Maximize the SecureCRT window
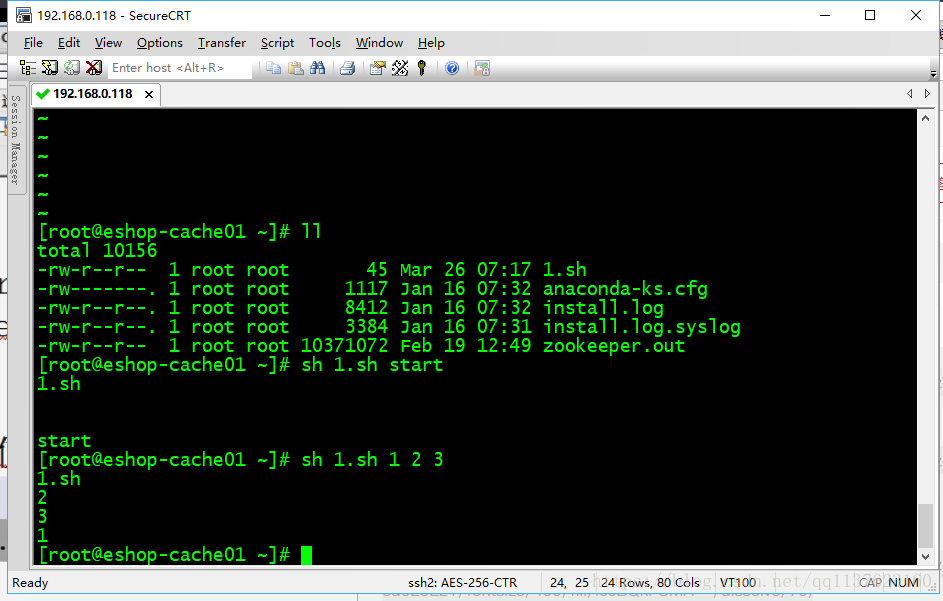 click(x=870, y=15)
